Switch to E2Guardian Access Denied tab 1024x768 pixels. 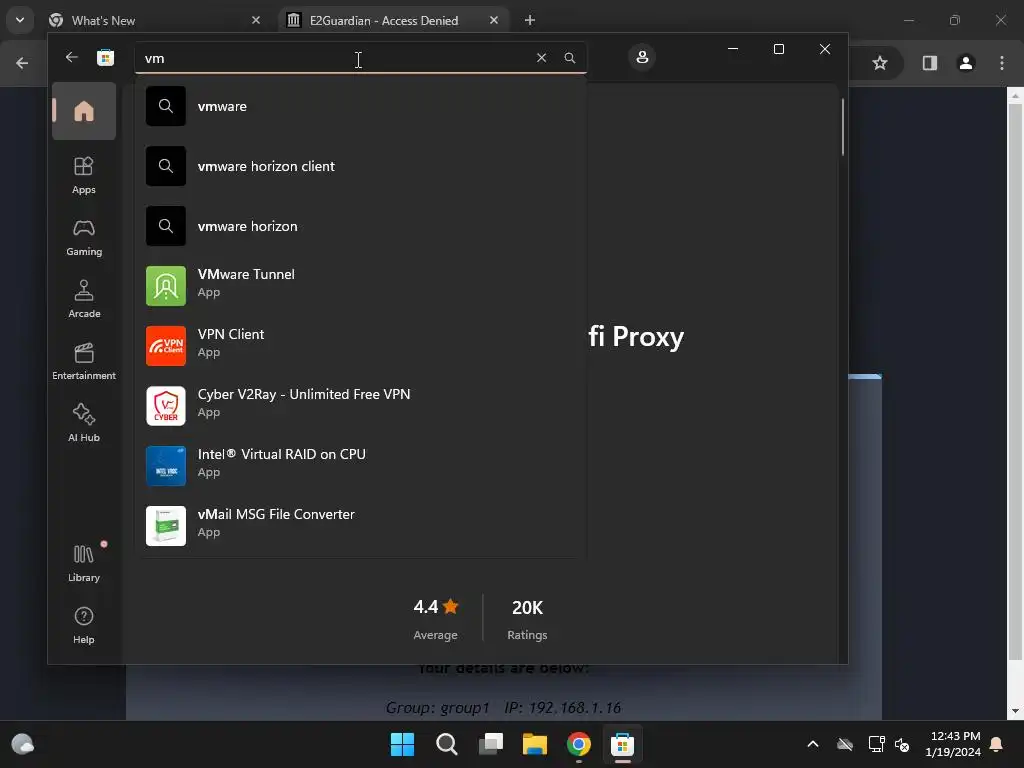(393, 20)
